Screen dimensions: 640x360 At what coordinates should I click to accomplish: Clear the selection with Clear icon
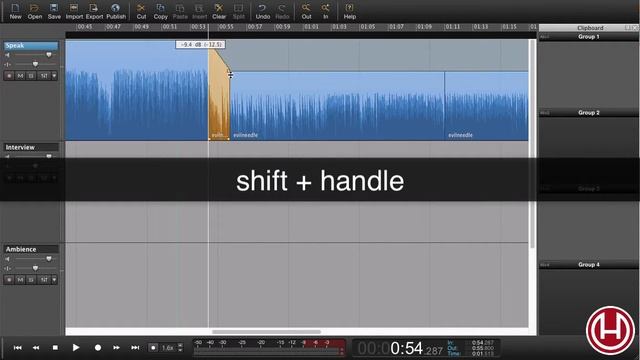219,11
